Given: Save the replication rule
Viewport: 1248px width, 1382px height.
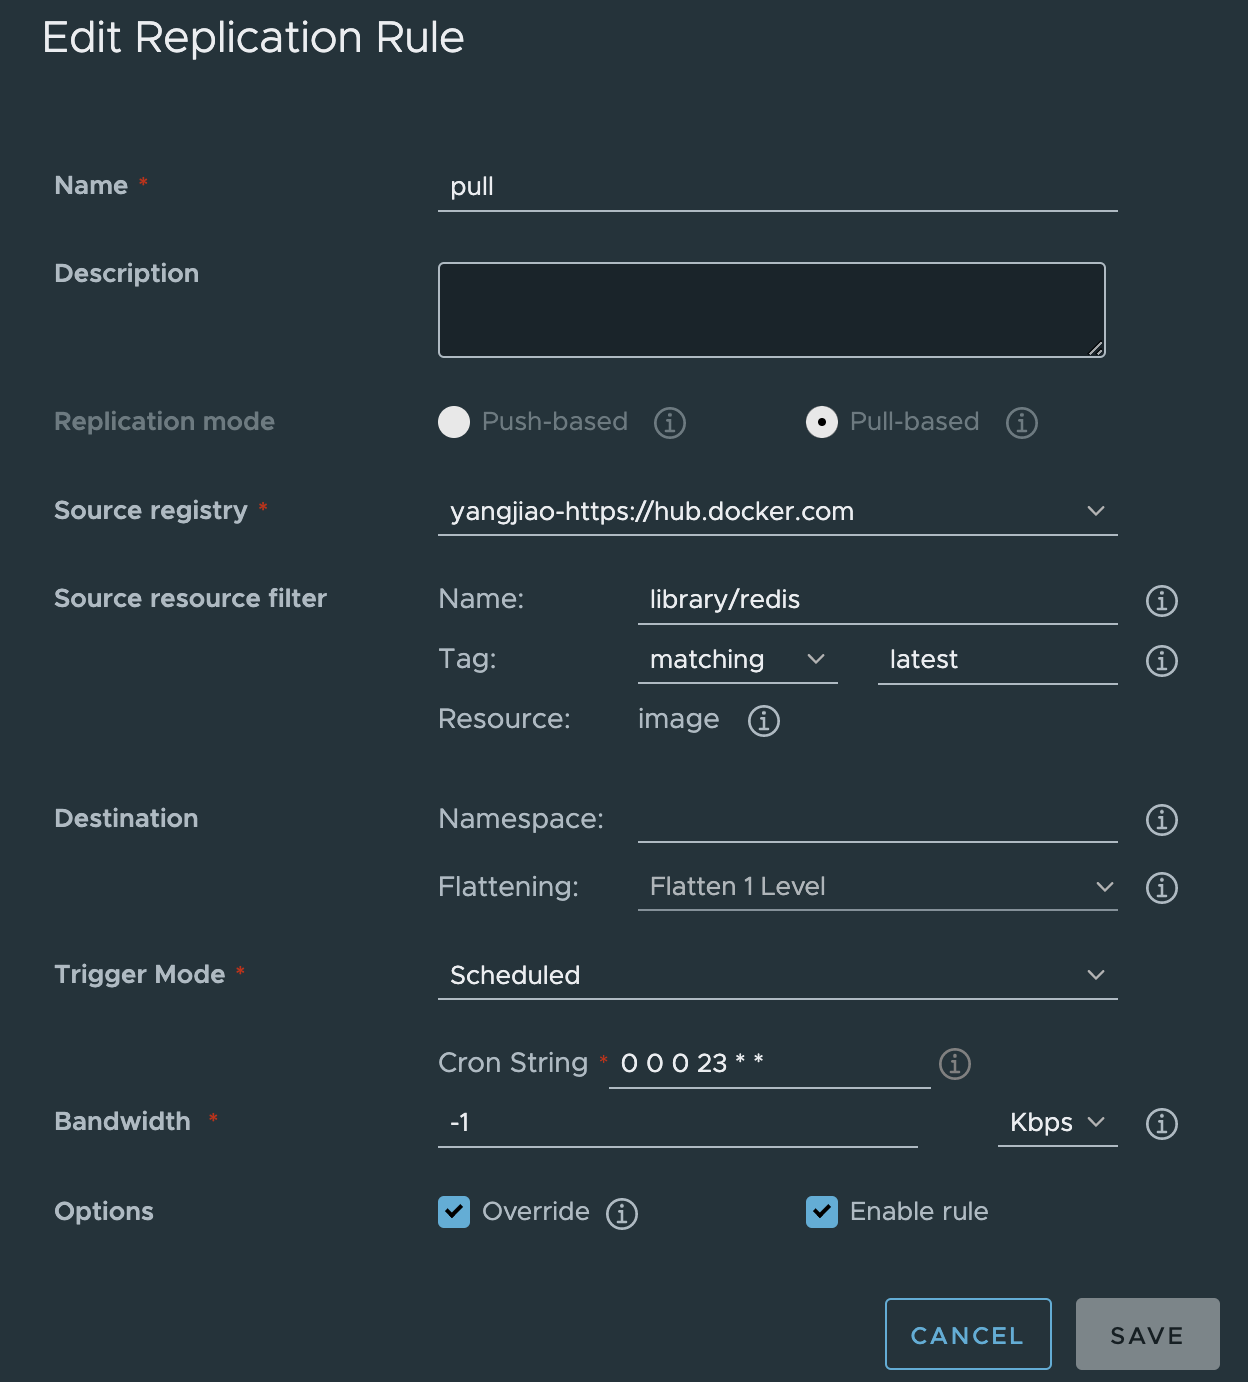Looking at the screenshot, I should [x=1147, y=1334].
